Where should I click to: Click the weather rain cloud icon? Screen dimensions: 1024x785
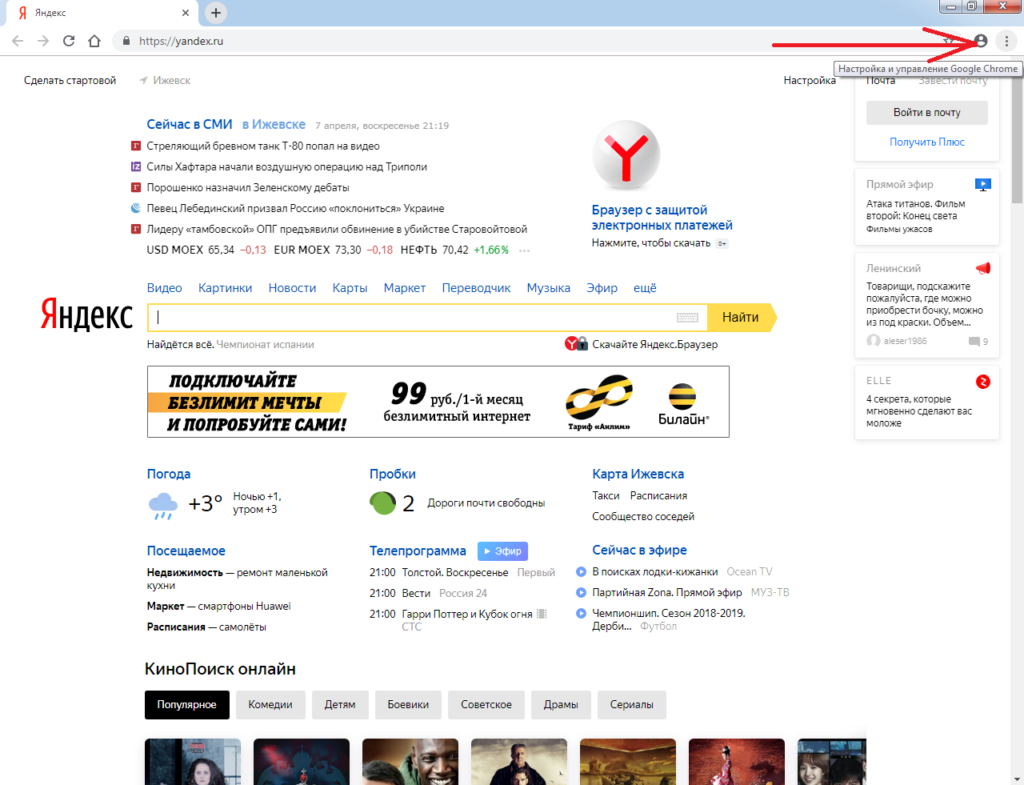click(163, 505)
